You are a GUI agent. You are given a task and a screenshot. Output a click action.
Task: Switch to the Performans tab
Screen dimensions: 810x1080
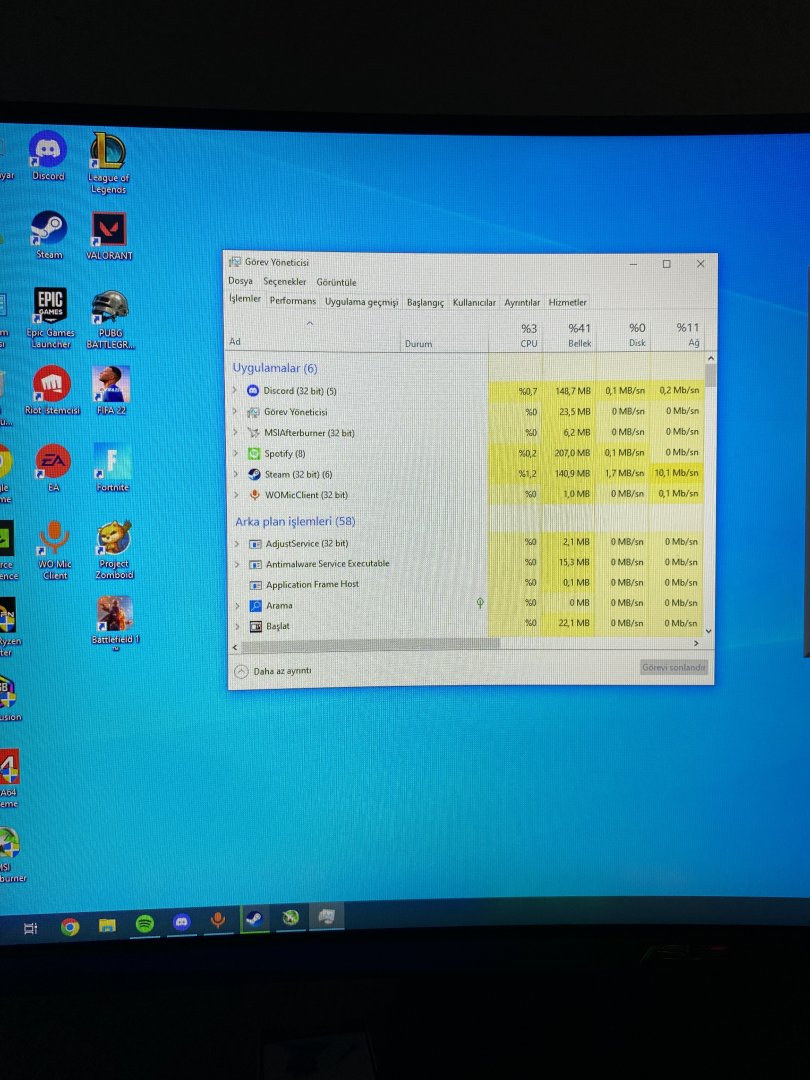tap(293, 301)
